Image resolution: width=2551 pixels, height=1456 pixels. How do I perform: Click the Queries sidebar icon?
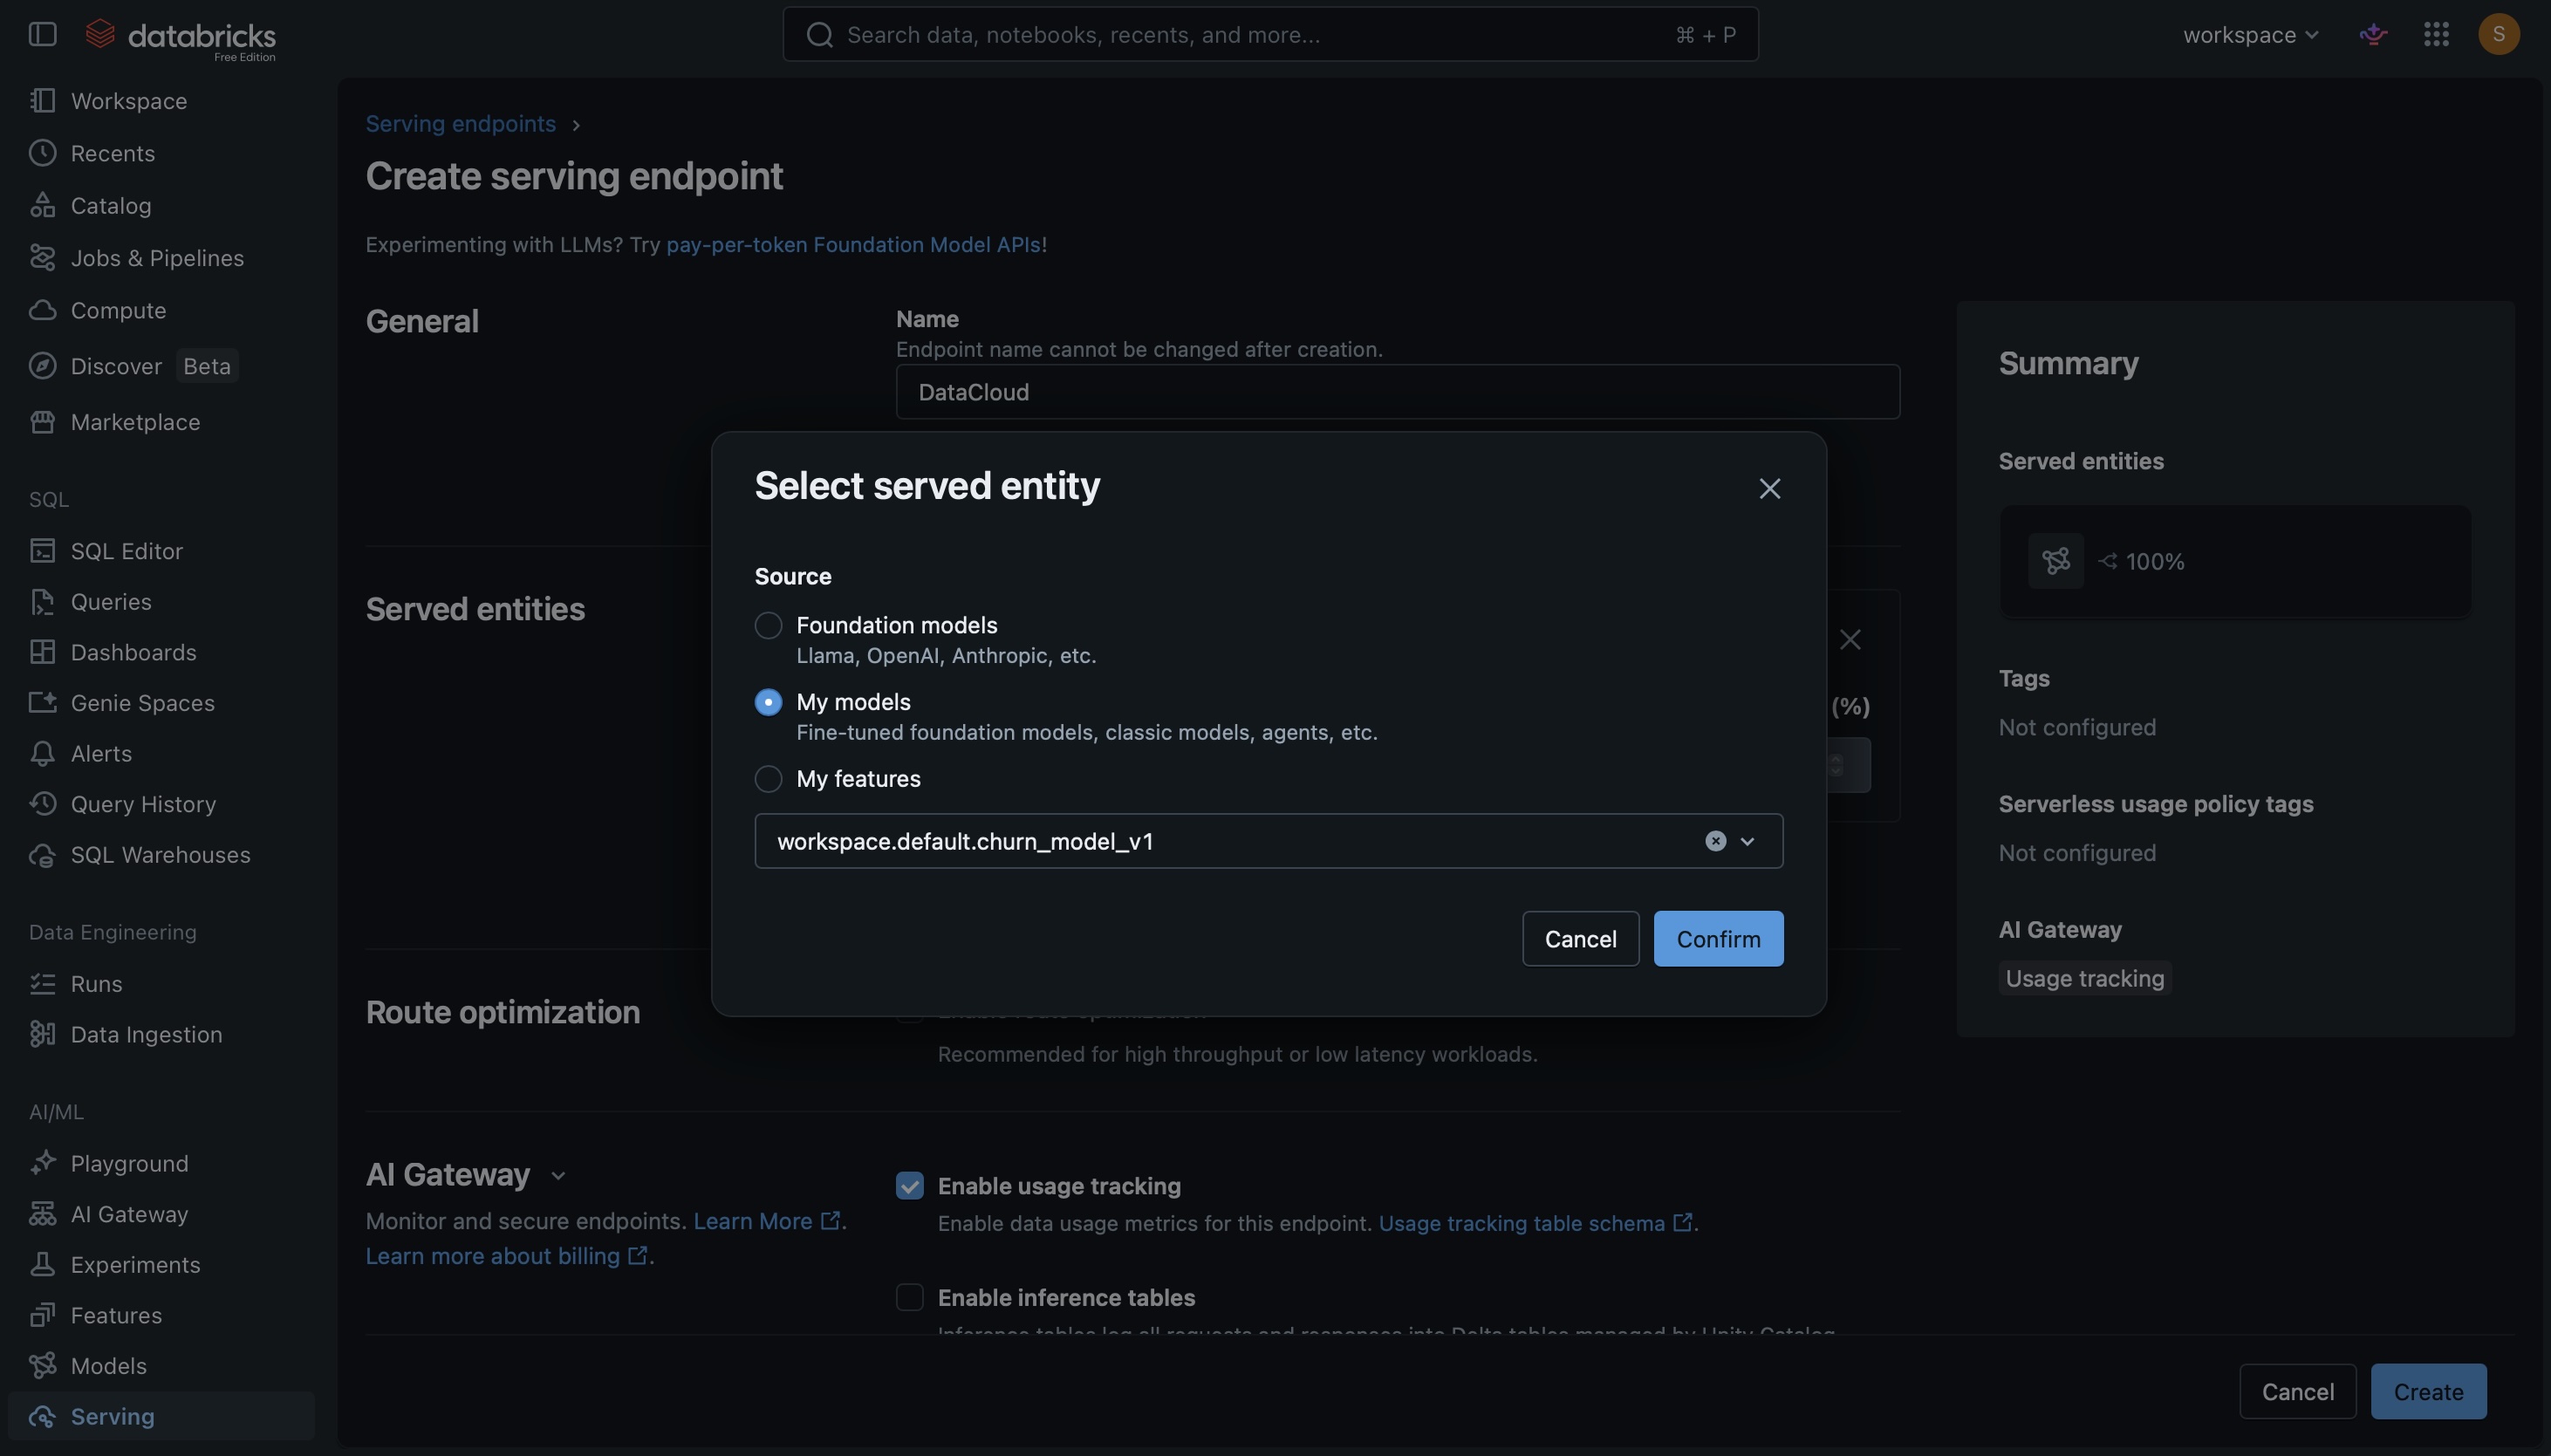(x=42, y=602)
